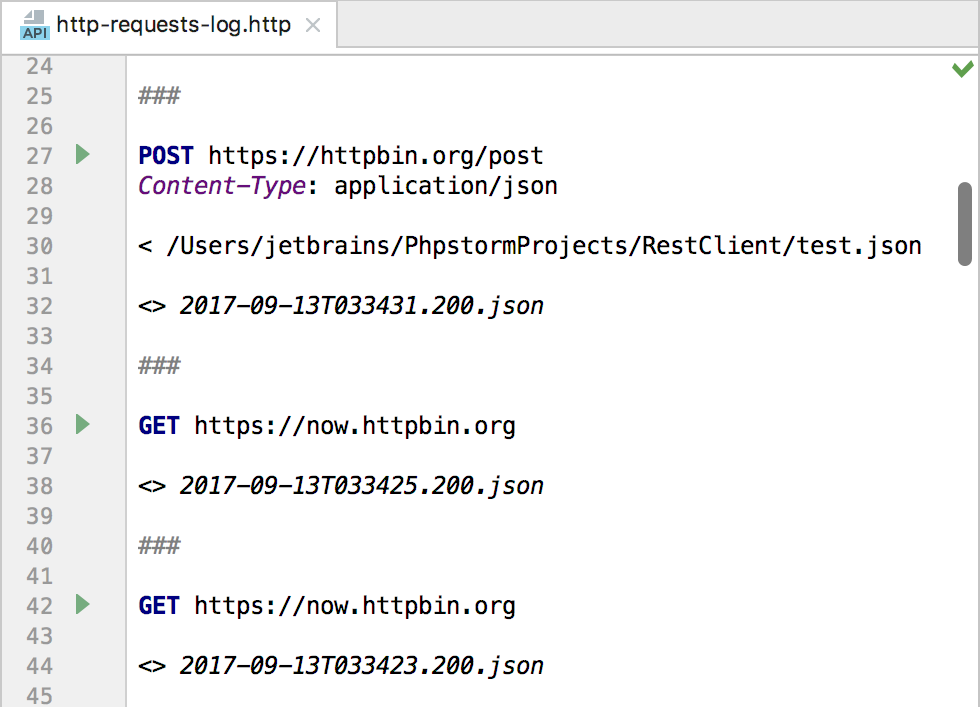Image resolution: width=980 pixels, height=707 pixels.
Task: Click the API file icon in tab
Action: 34,26
